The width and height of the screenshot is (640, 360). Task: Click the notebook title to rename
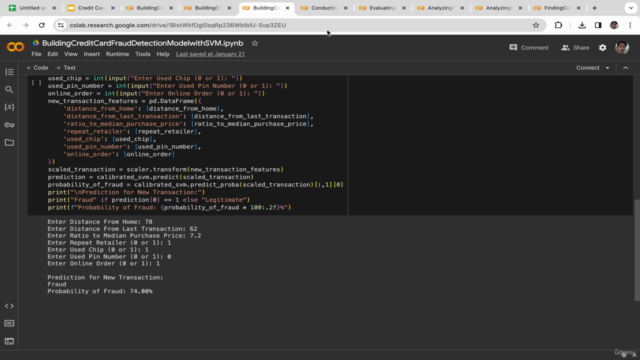click(x=142, y=43)
